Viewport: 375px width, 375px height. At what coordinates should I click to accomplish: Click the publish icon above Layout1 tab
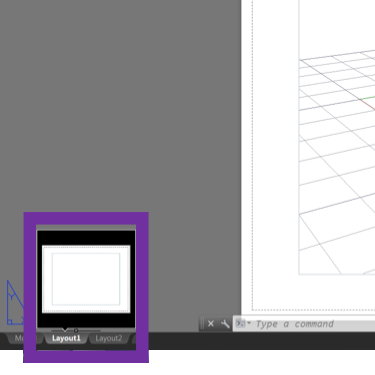pyautogui.click(x=76, y=331)
